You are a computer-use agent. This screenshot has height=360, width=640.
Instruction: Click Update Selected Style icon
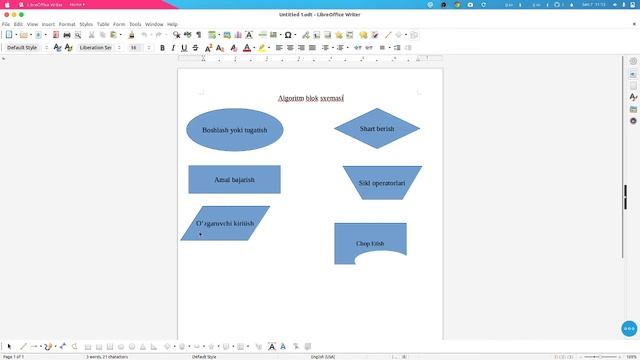[58, 48]
